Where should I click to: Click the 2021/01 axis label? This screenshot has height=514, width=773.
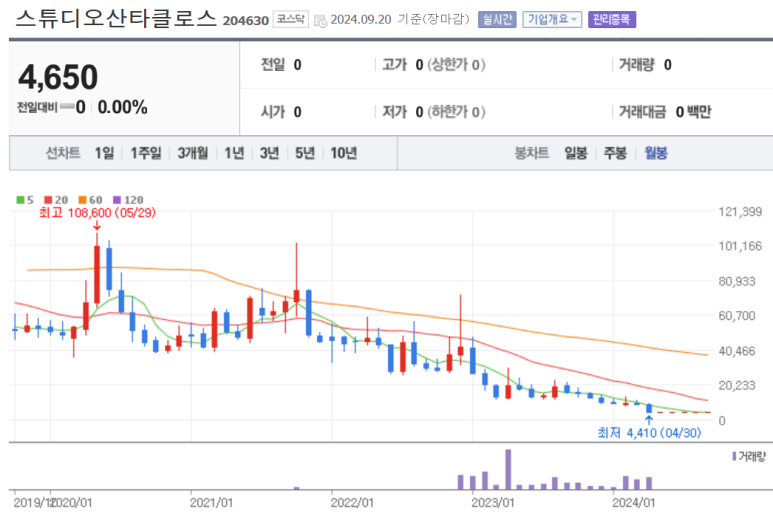[211, 503]
